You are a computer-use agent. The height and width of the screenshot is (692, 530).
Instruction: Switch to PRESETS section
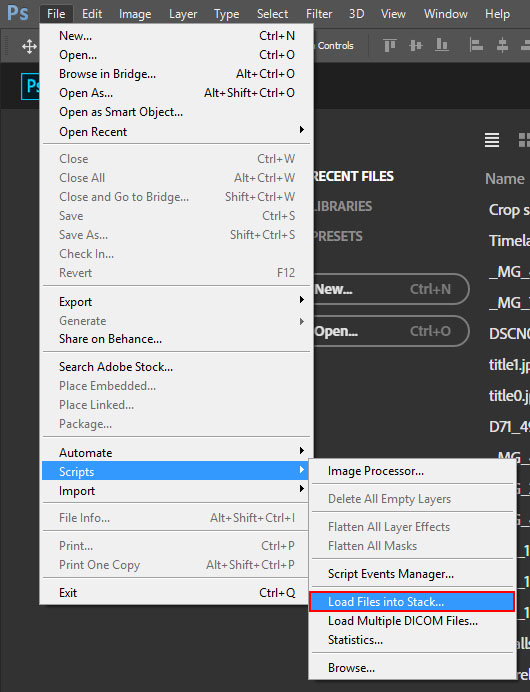tap(338, 236)
